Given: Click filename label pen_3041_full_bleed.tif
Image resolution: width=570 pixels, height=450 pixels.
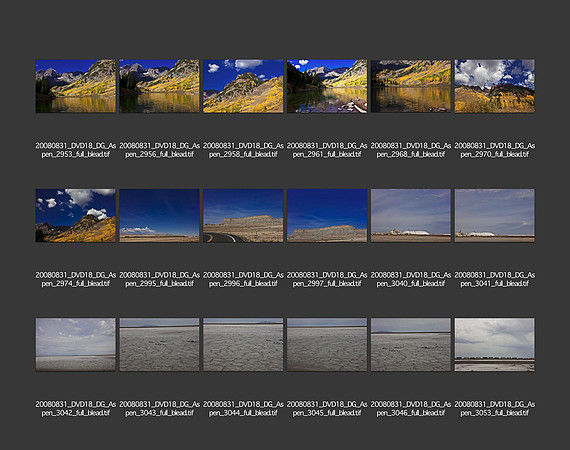Looking at the screenshot, I should [495, 284].
